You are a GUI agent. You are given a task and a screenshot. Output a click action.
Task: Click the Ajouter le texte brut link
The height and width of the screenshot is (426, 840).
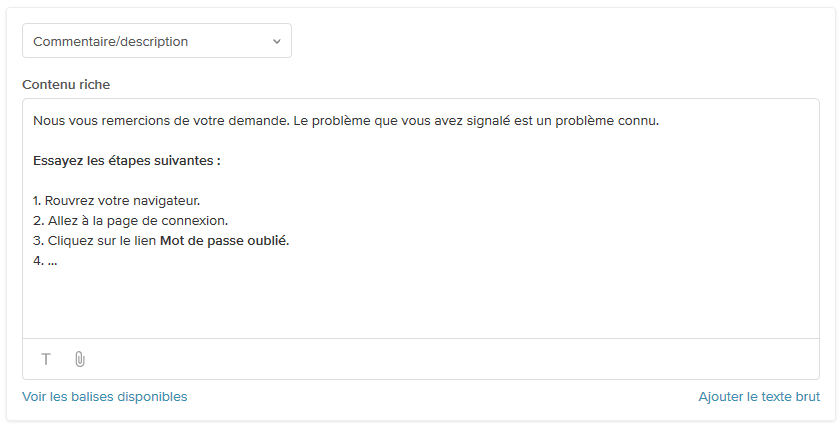pos(759,396)
